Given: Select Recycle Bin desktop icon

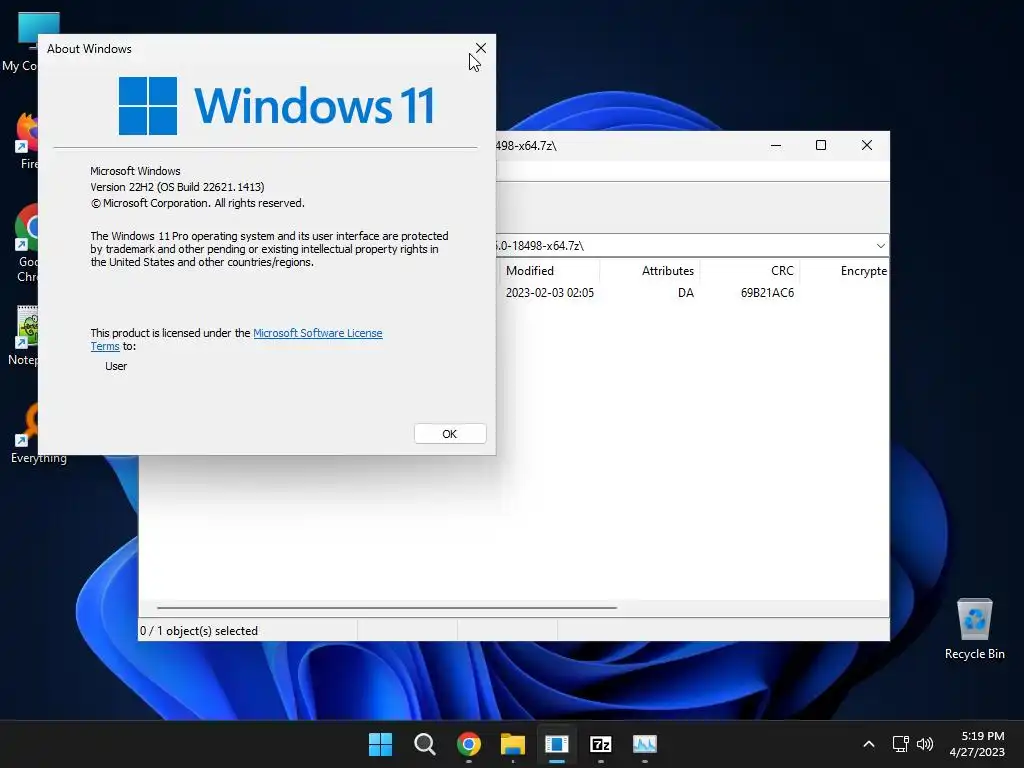Looking at the screenshot, I should pos(974,629).
